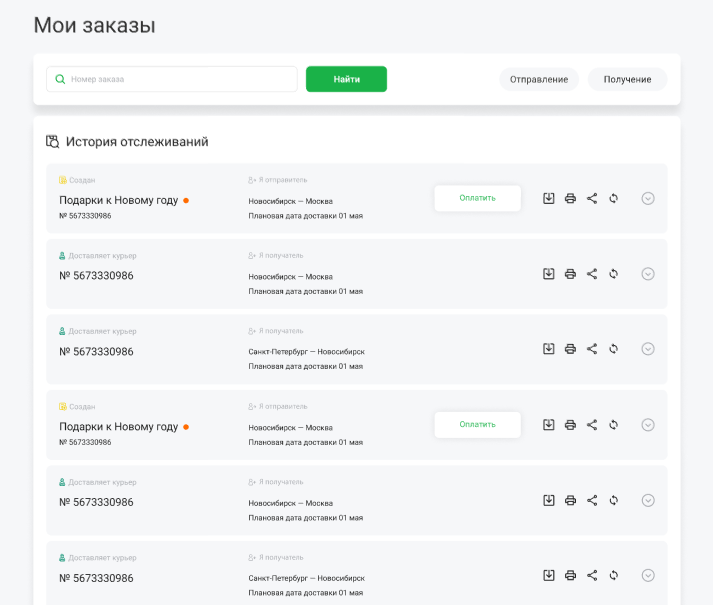Viewport: 713px width, 605px height.
Task: Print the second Подарки к Новому году order
Action: tap(570, 425)
